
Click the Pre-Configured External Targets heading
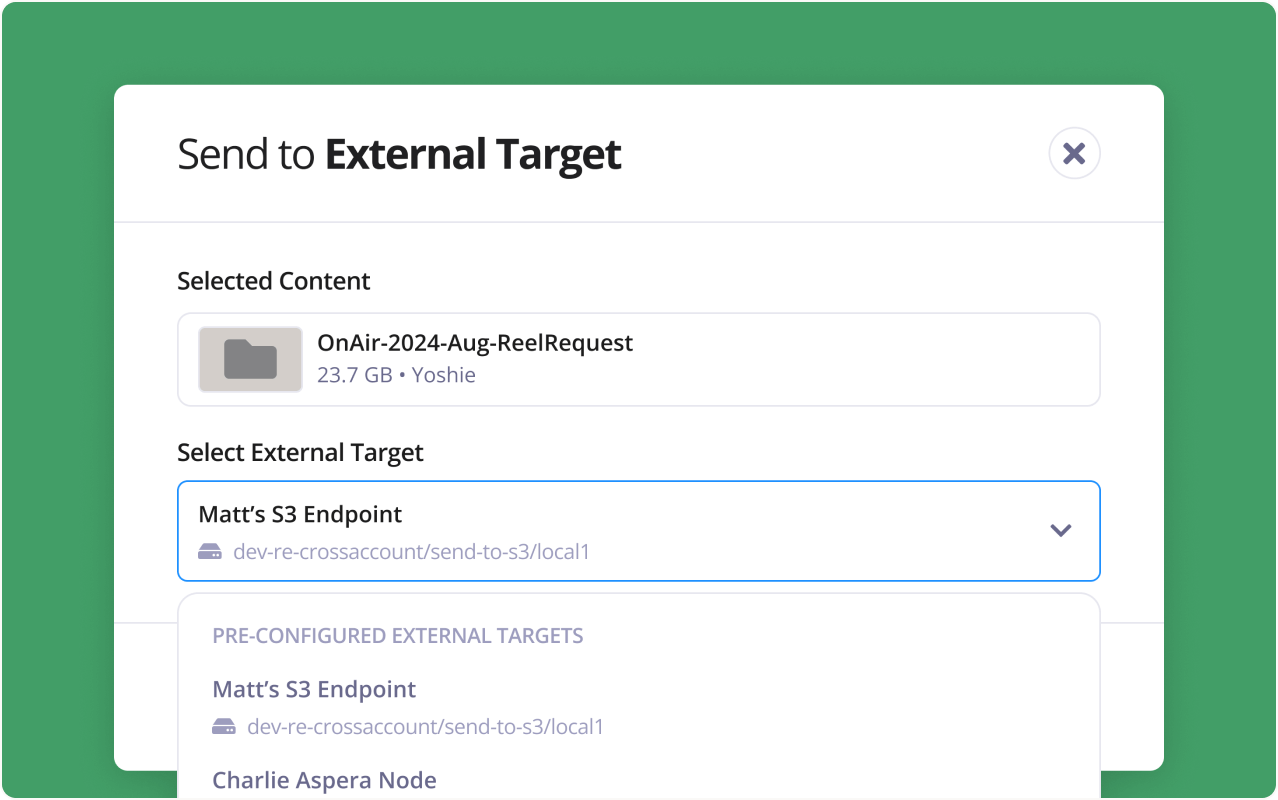397,635
